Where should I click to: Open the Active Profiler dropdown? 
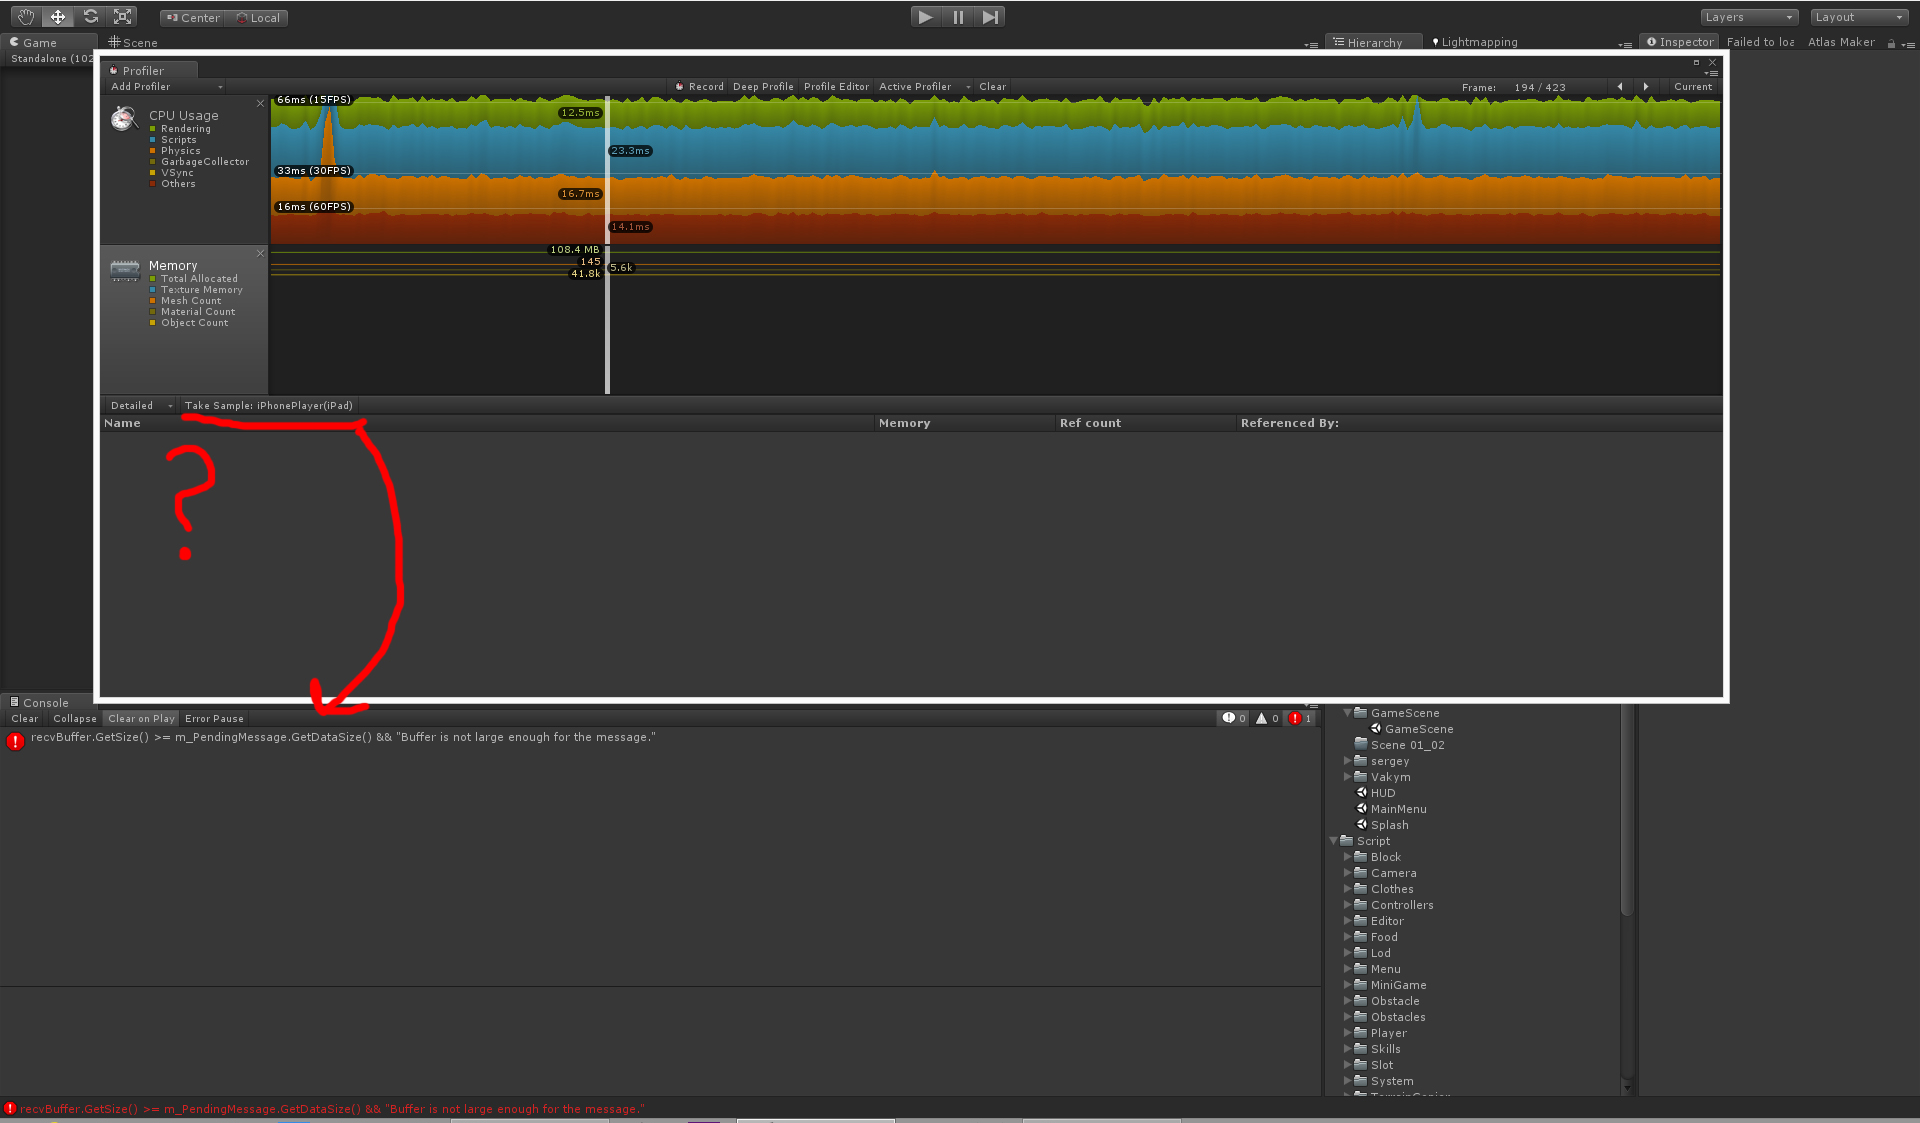click(924, 87)
